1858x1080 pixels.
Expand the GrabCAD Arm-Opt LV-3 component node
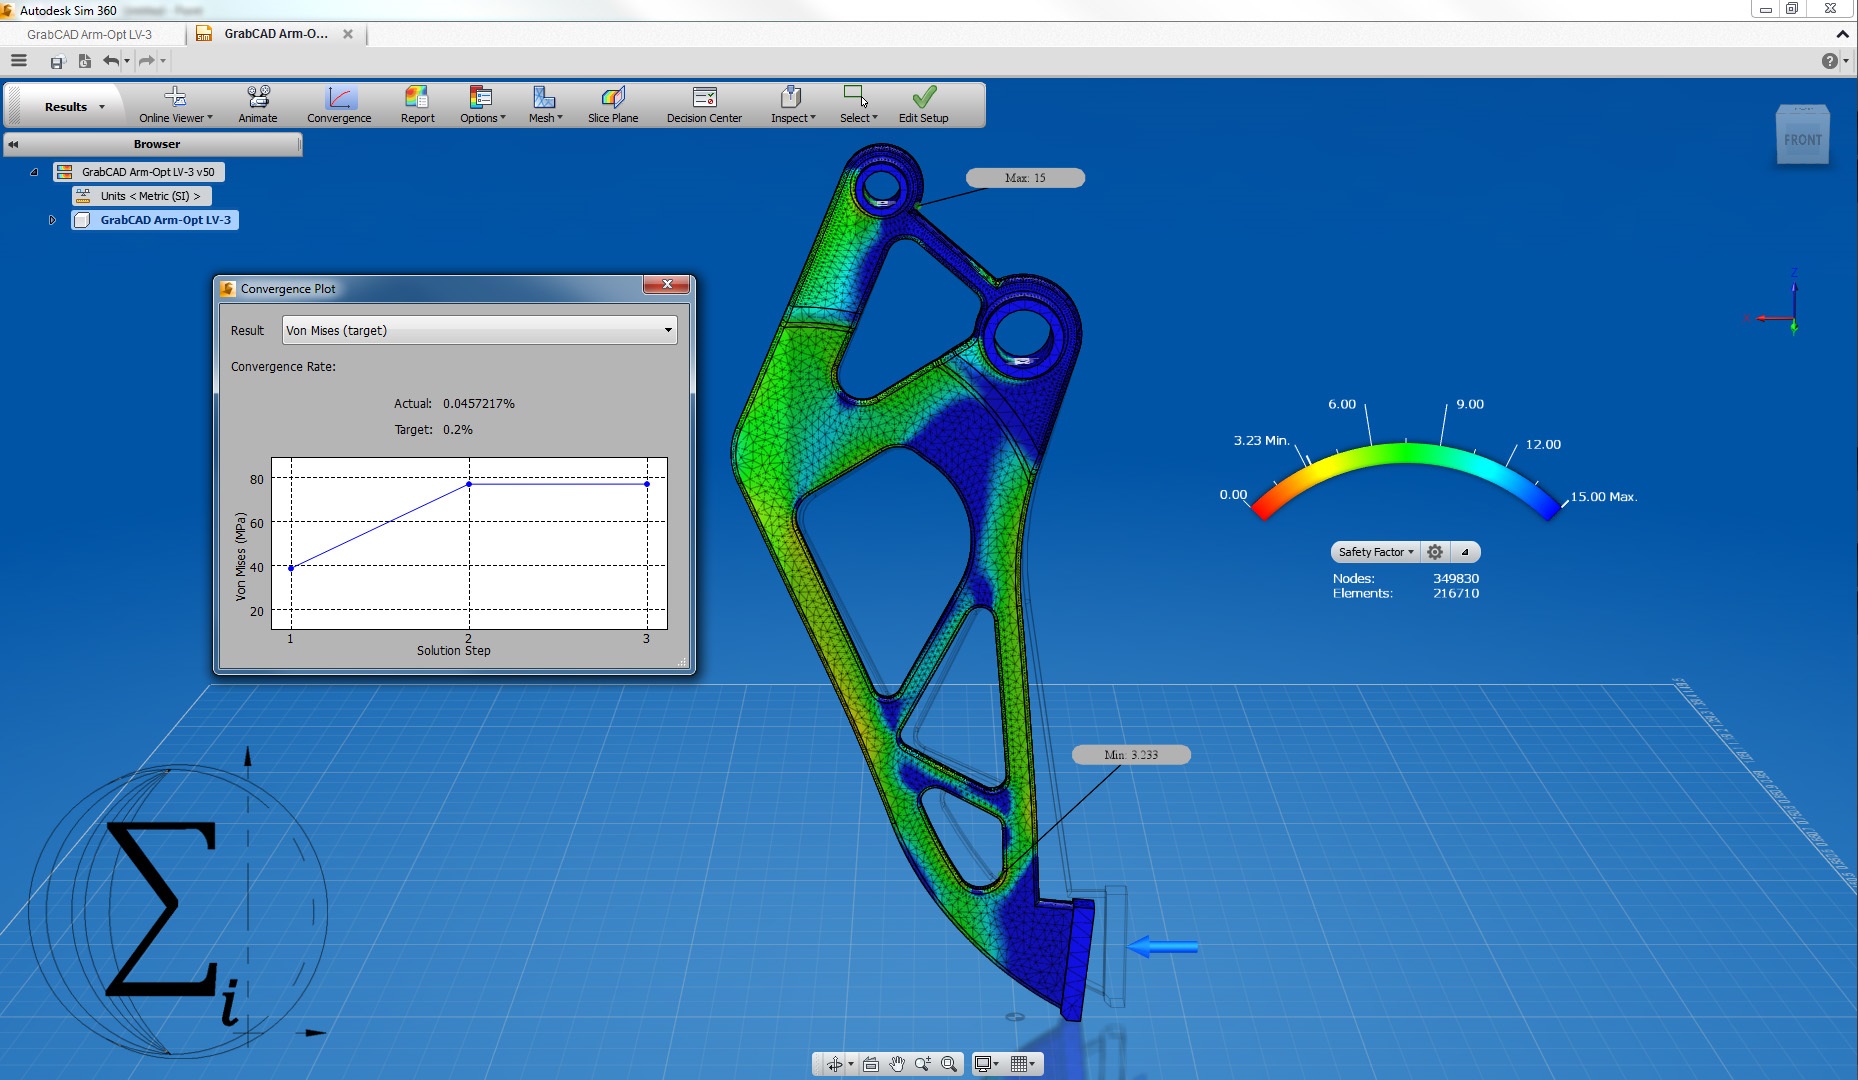click(52, 220)
